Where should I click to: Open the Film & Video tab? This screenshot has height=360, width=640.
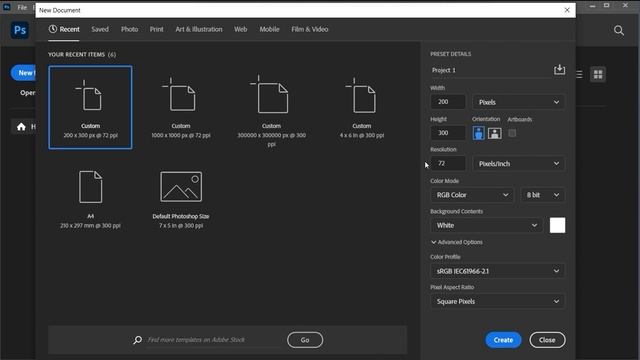pos(310,29)
